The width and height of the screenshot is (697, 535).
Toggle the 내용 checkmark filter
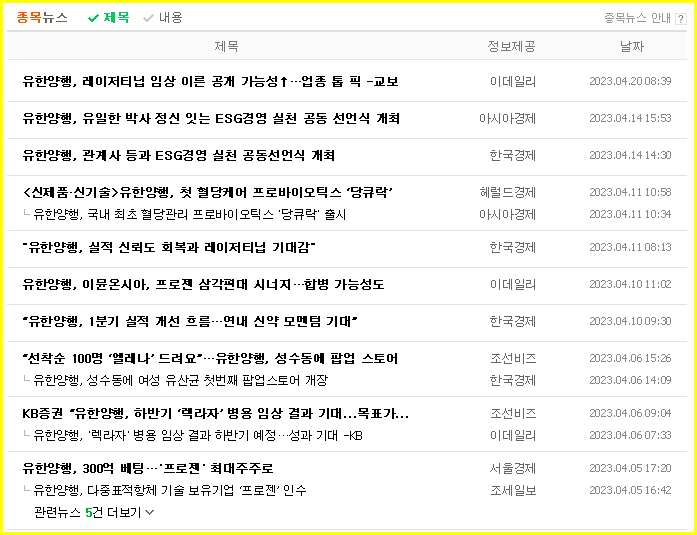pyautogui.click(x=163, y=18)
